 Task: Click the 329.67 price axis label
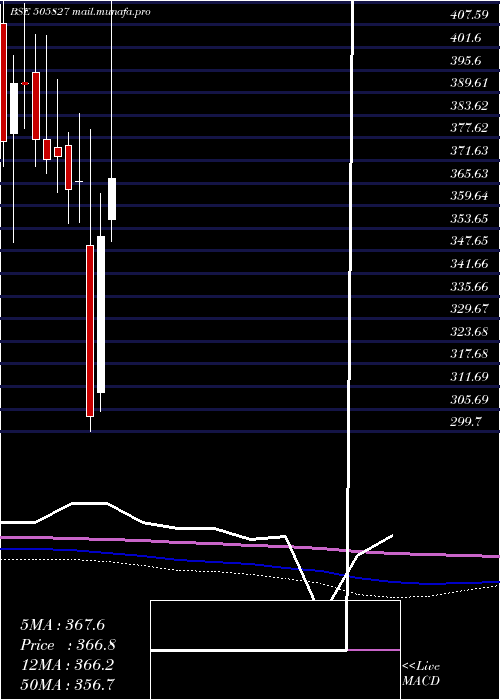coord(469,309)
